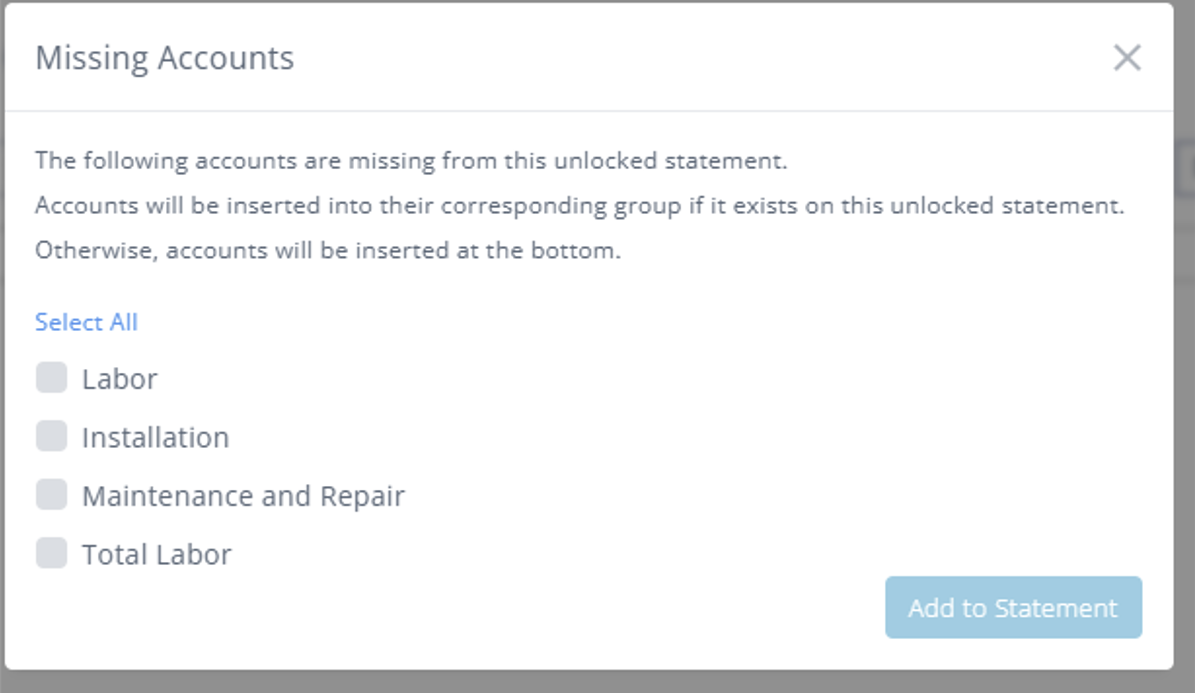The height and width of the screenshot is (693, 1195).
Task: Tick the Maintenance and Repair checkbox
Action: click(51, 494)
